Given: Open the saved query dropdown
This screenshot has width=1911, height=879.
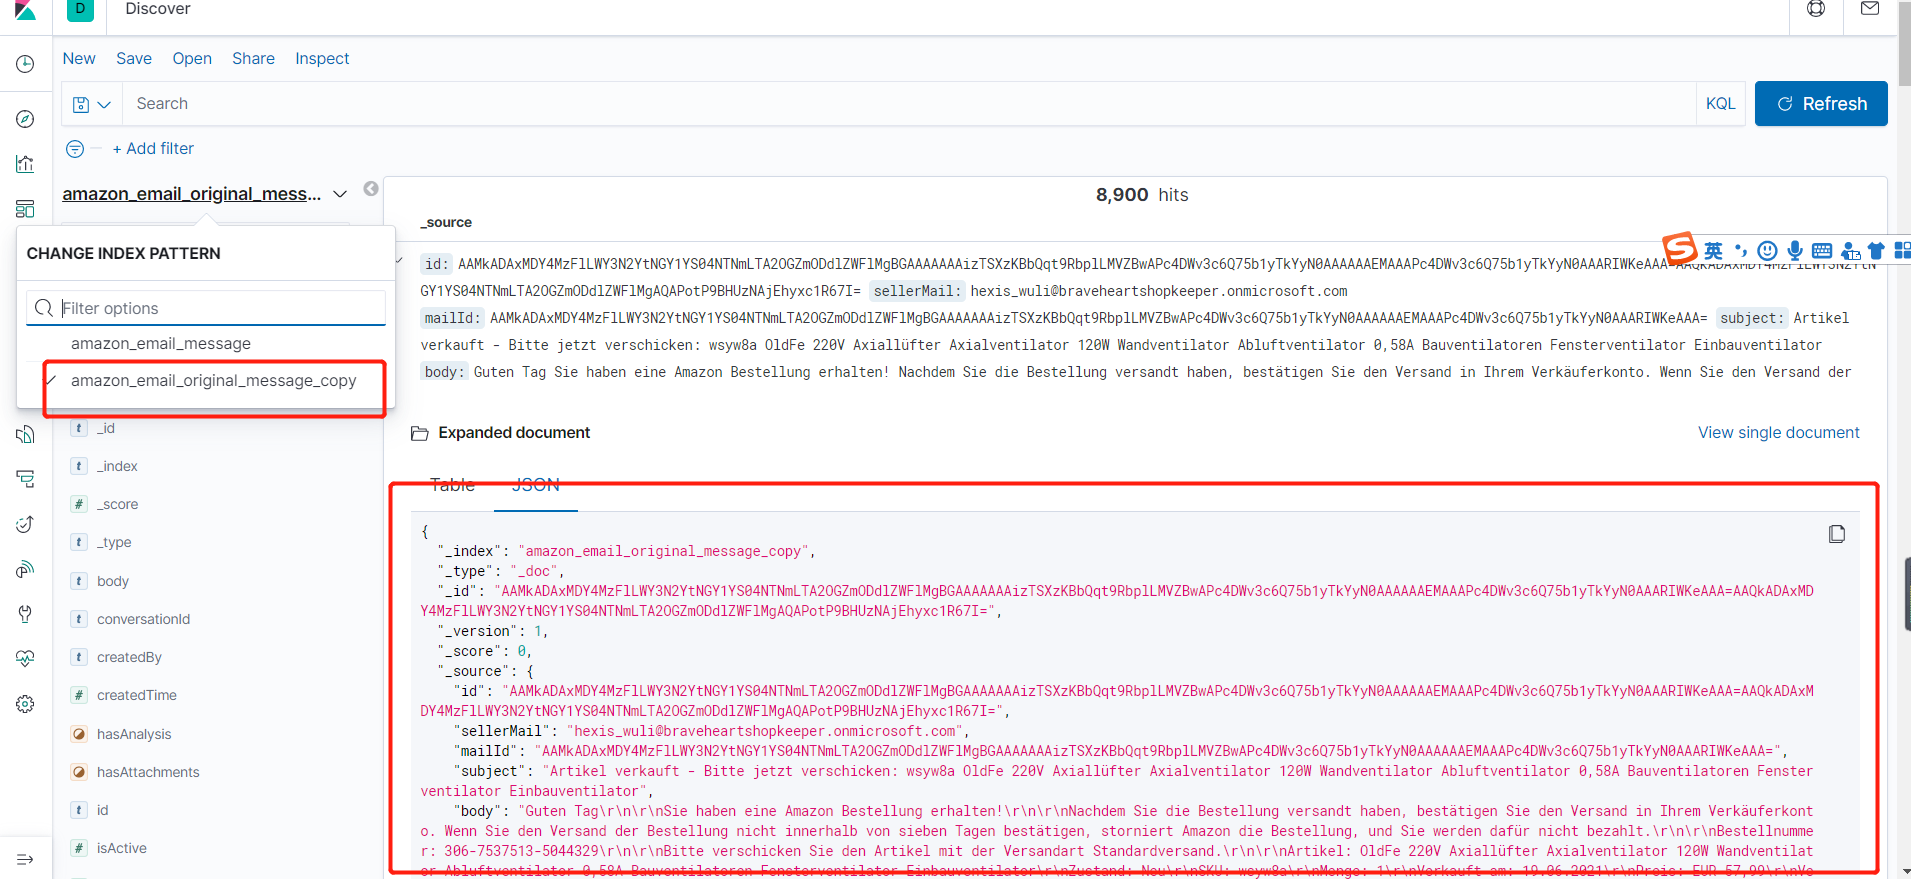Looking at the screenshot, I should pos(92,104).
